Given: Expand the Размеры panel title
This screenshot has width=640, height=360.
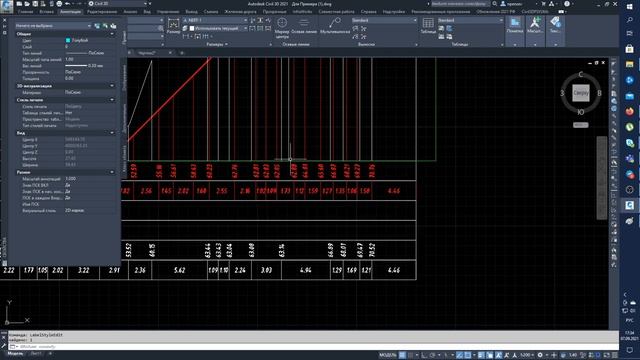Looking at the screenshot, I should point(217,44).
